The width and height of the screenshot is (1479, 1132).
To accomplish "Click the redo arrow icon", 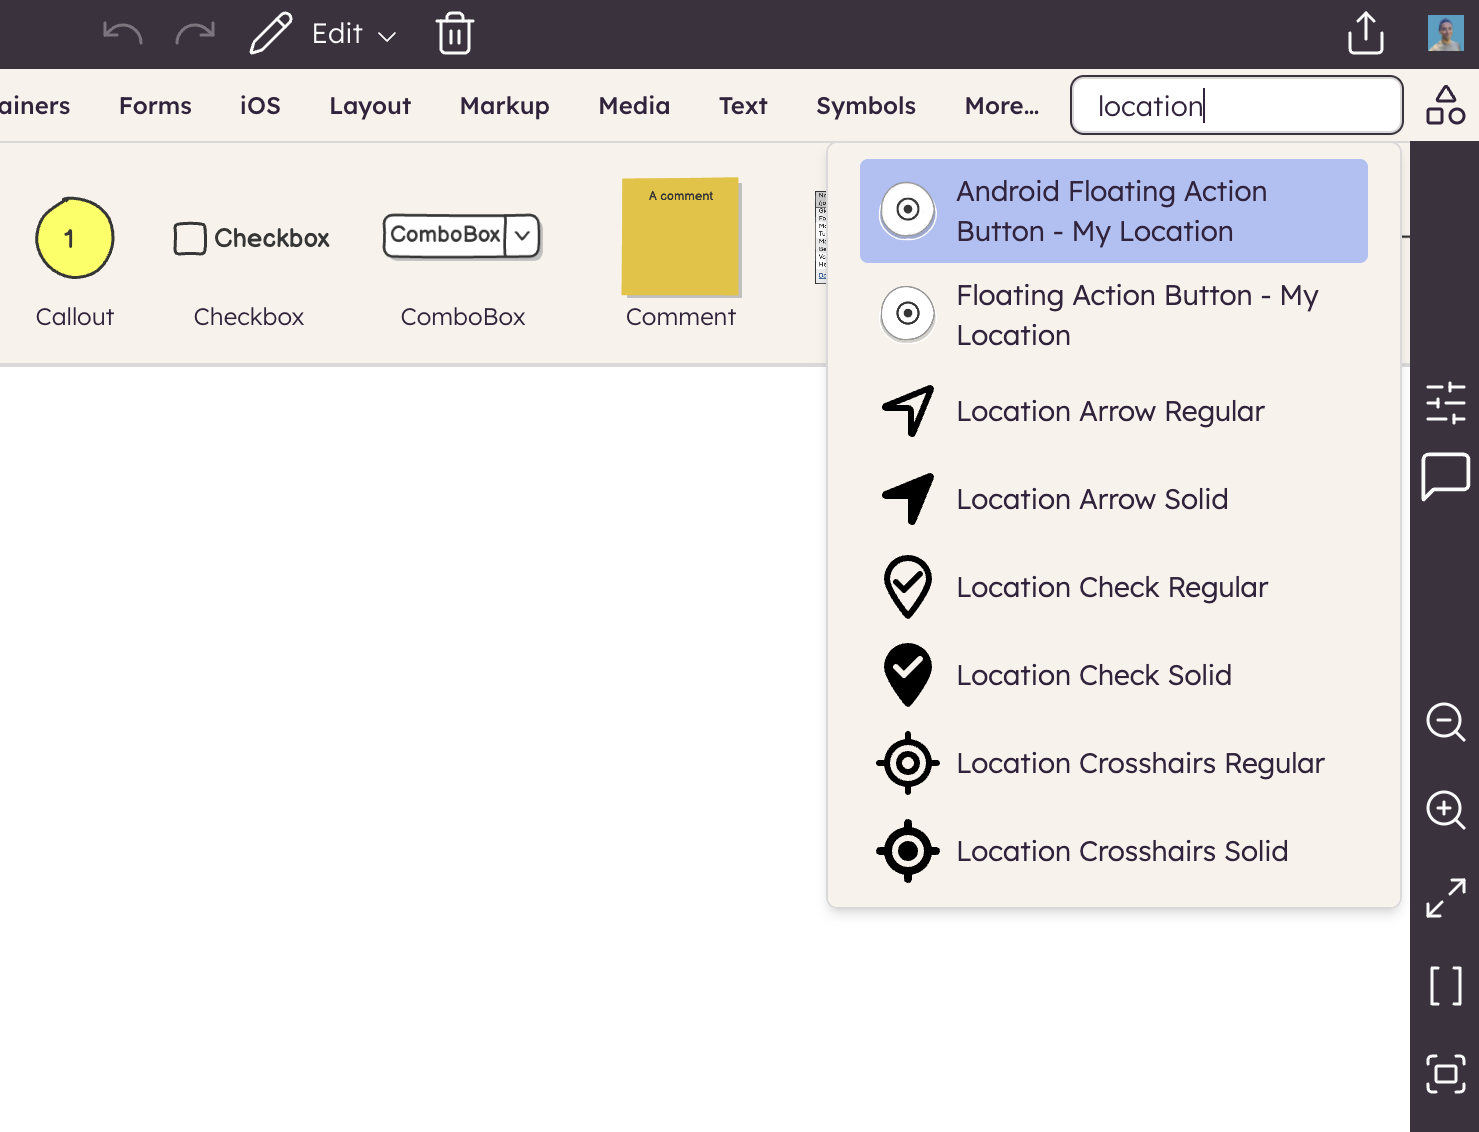I will click(x=195, y=34).
